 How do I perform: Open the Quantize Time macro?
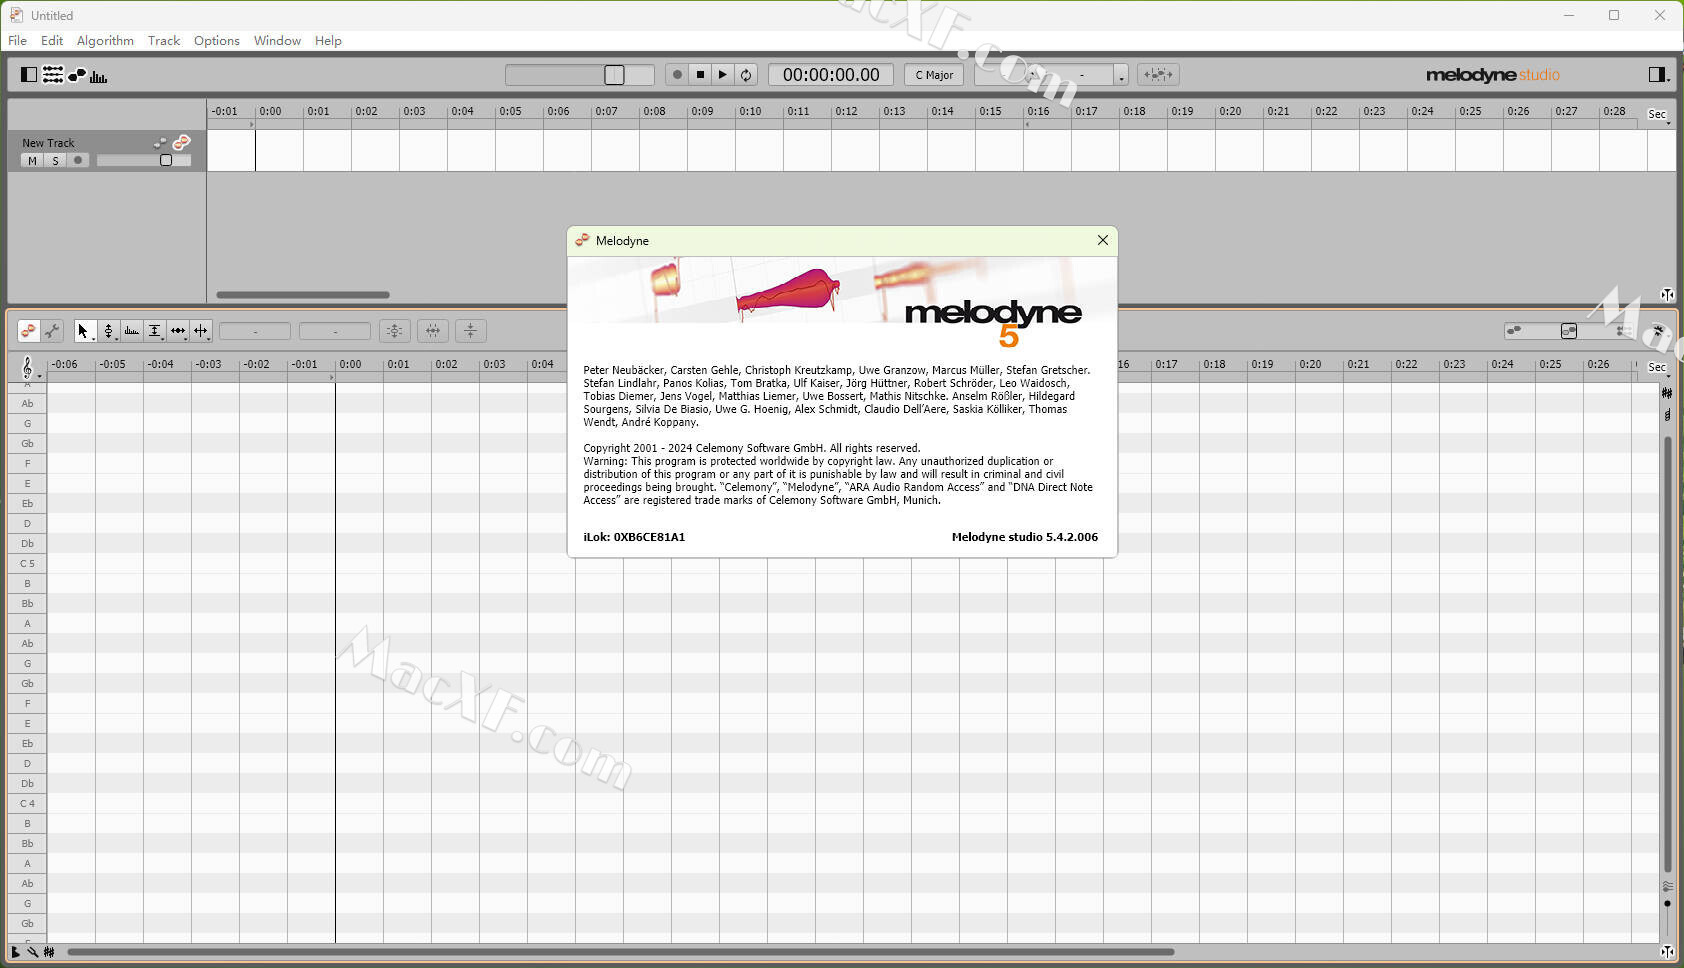[432, 331]
